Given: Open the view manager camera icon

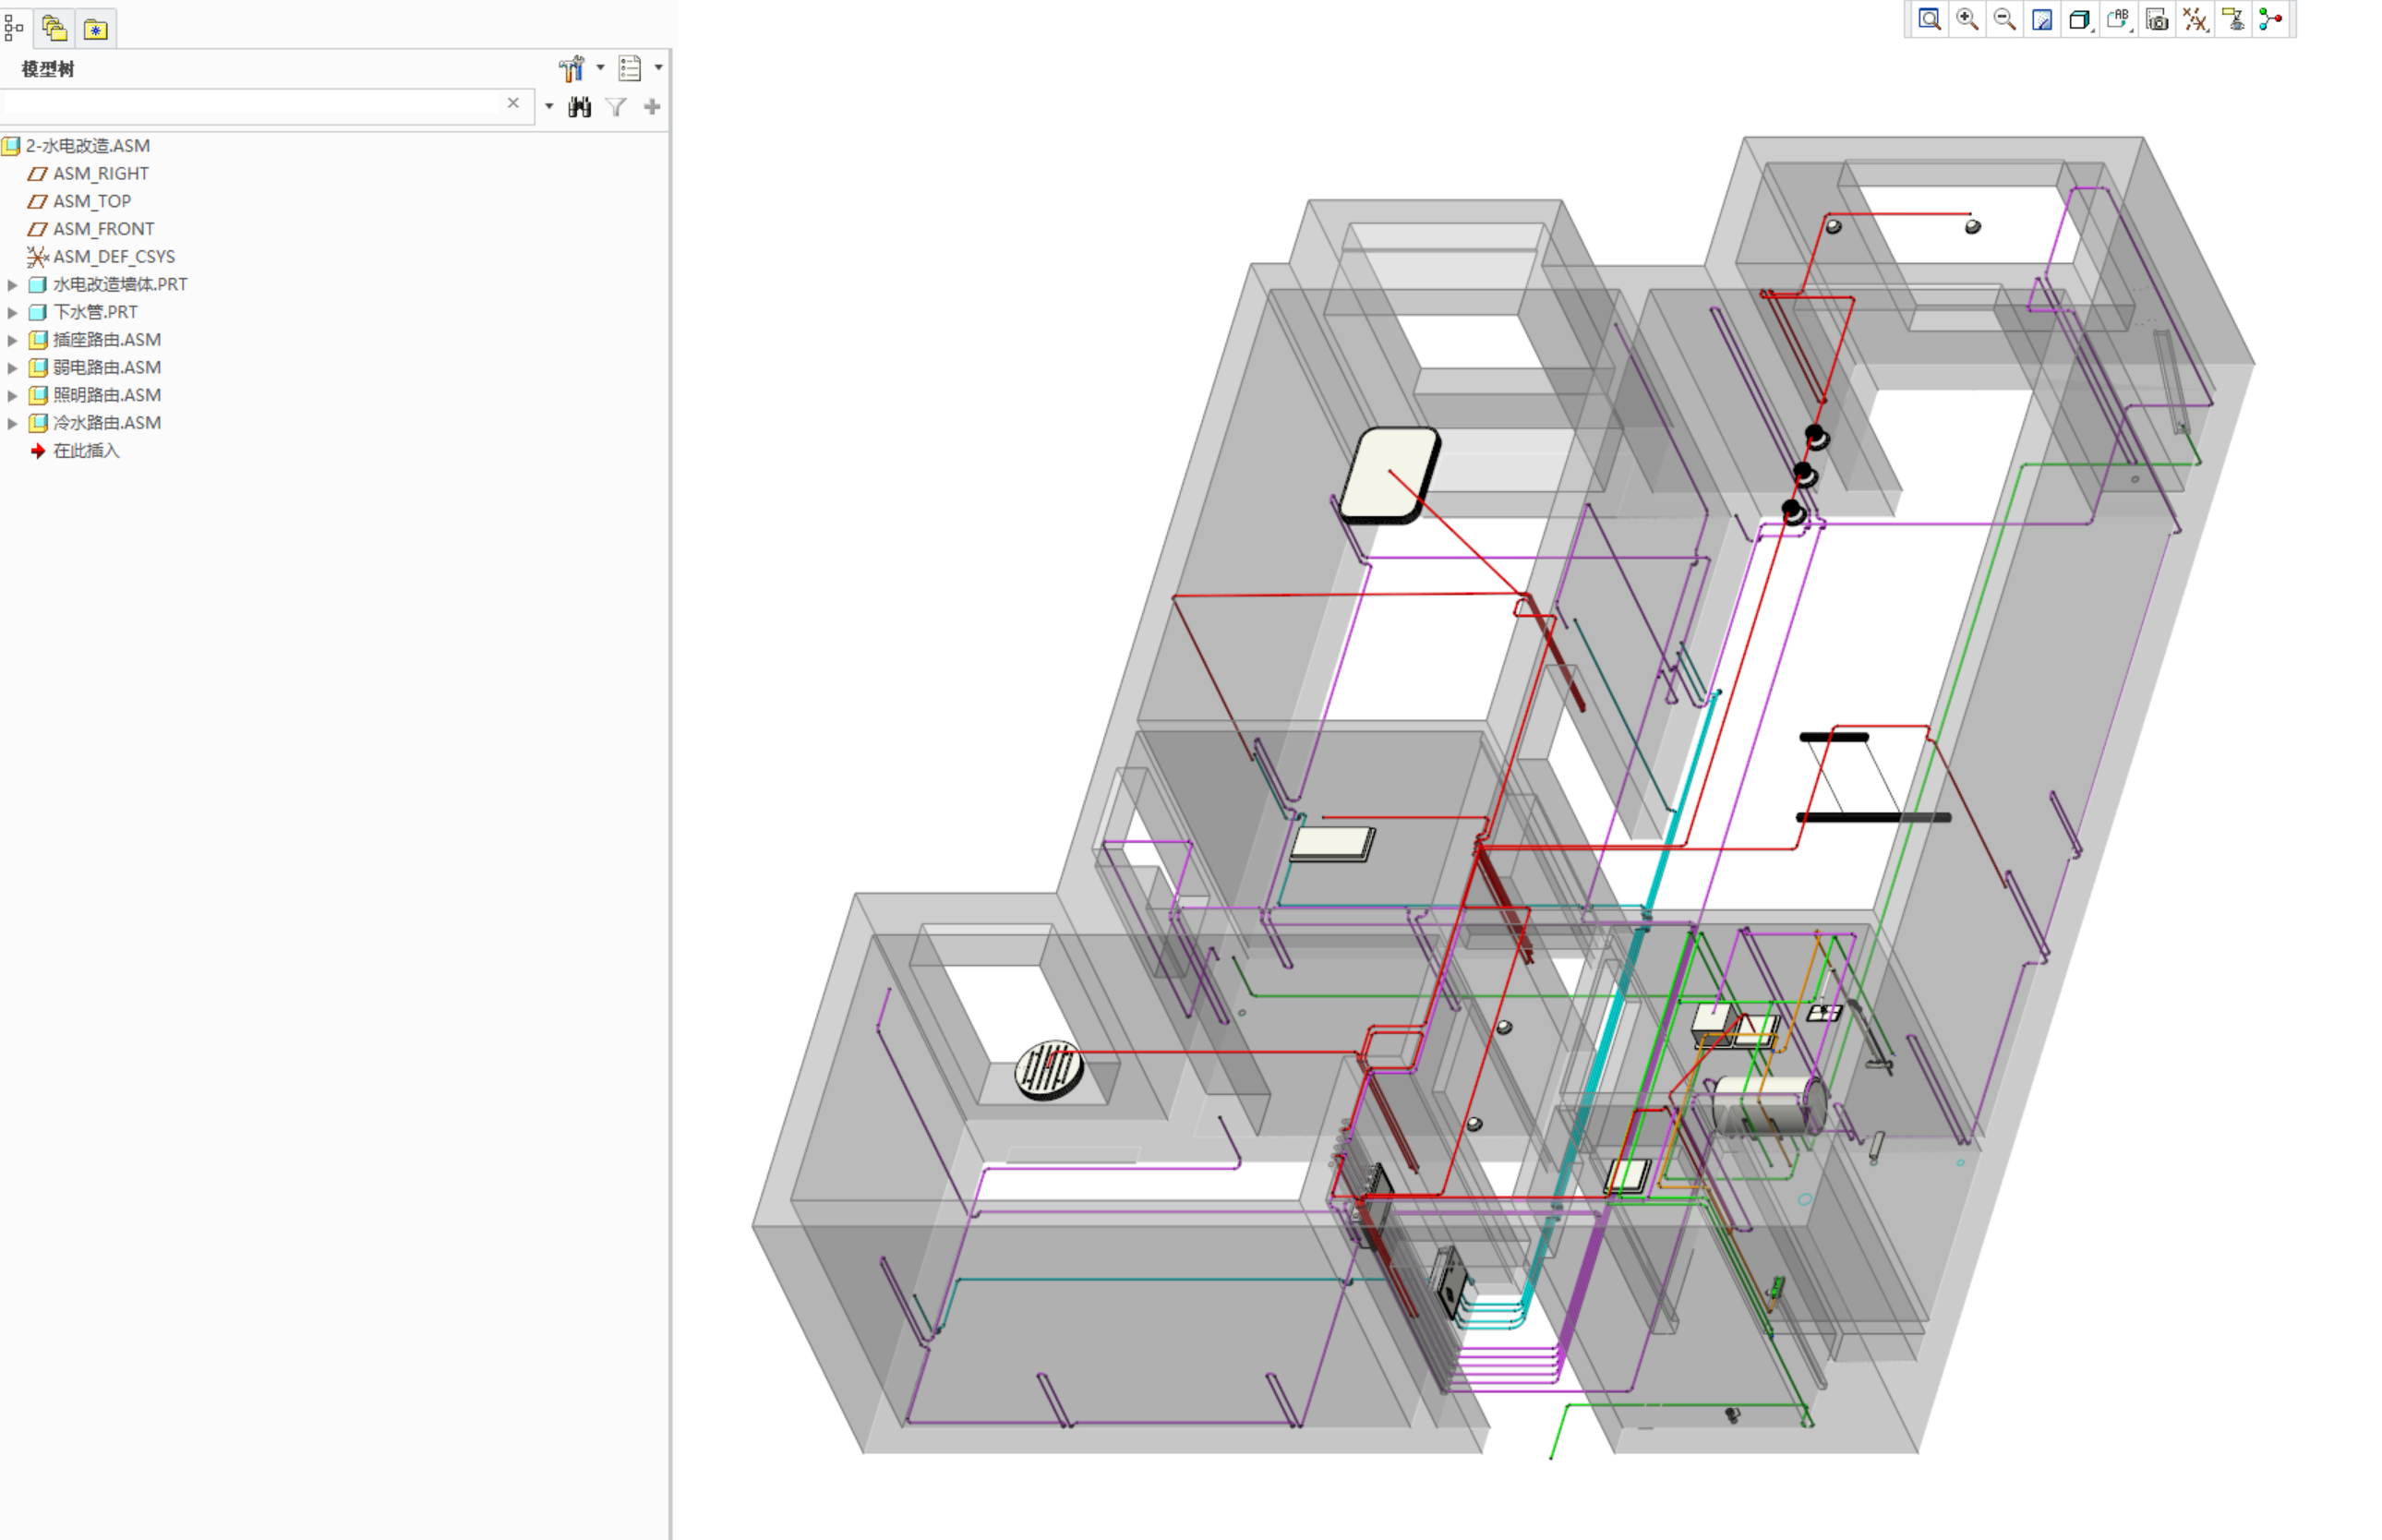Looking at the screenshot, I should pos(2157,19).
